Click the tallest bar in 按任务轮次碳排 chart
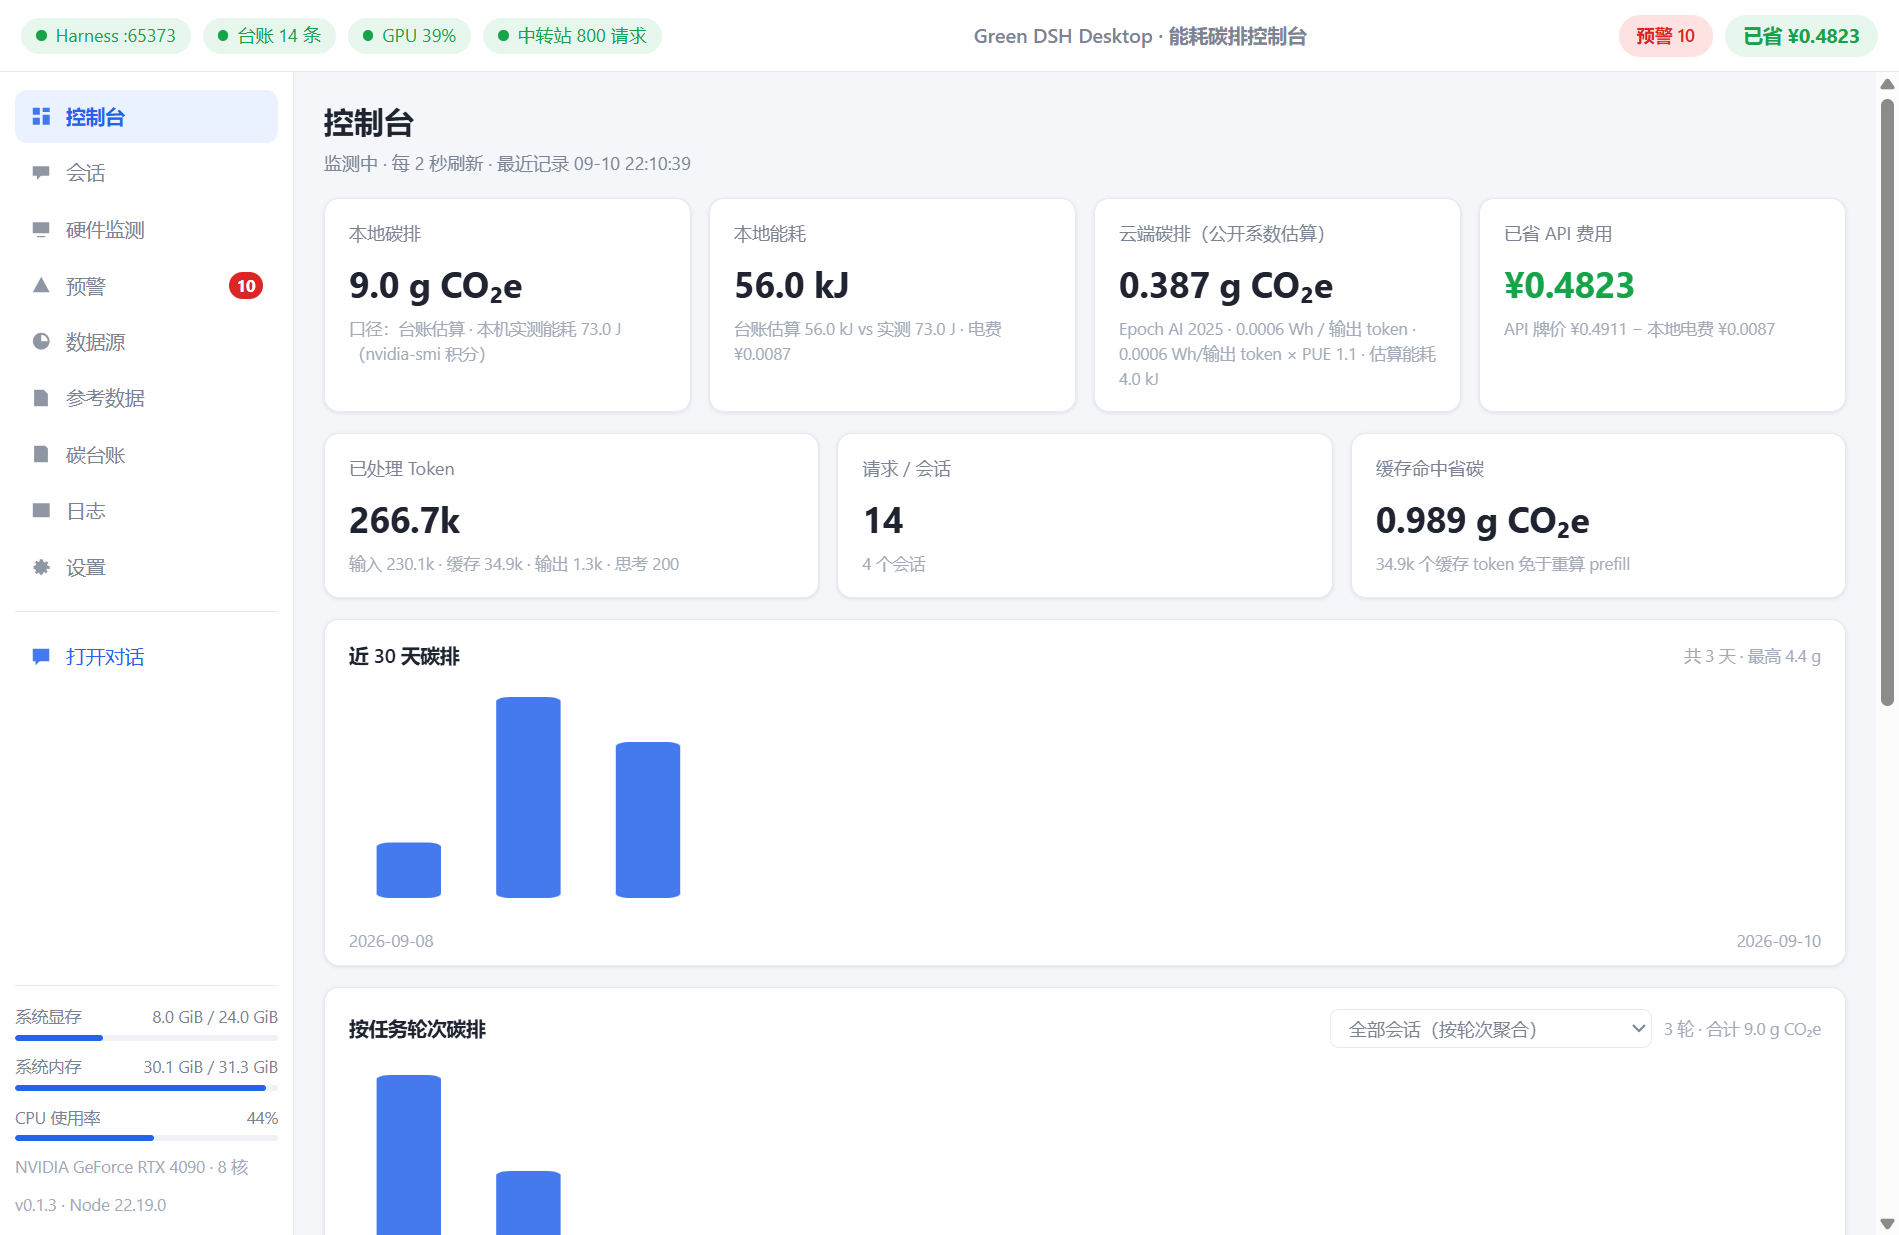This screenshot has height=1235, width=1899. click(x=408, y=1155)
